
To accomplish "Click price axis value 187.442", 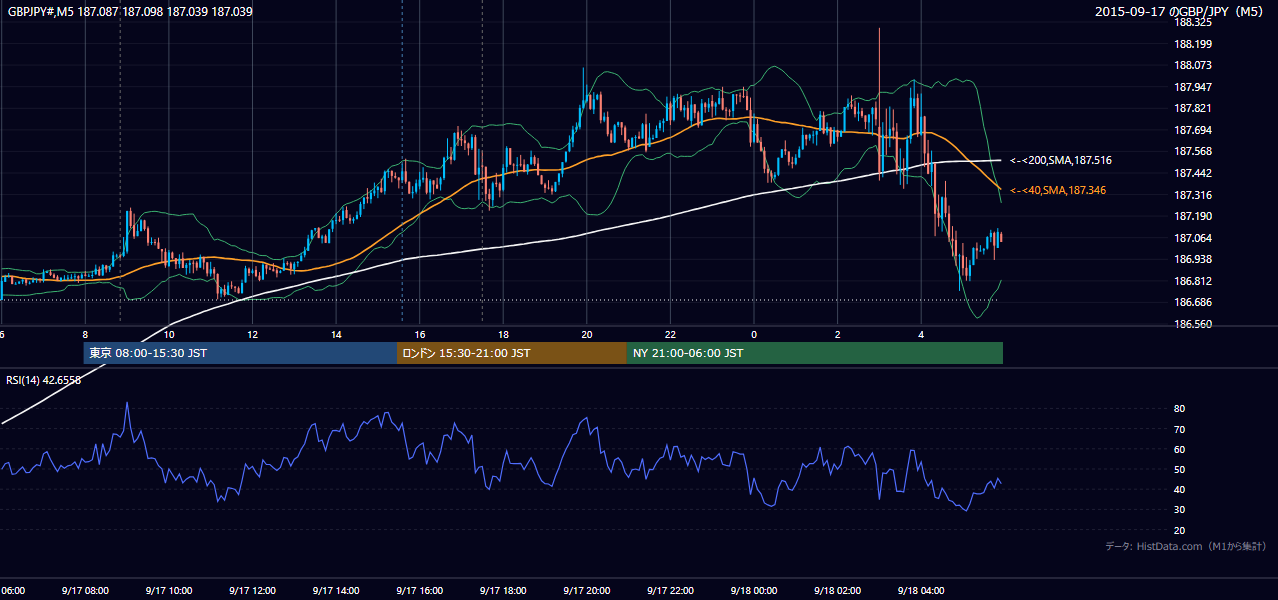I will pyautogui.click(x=1193, y=173).
